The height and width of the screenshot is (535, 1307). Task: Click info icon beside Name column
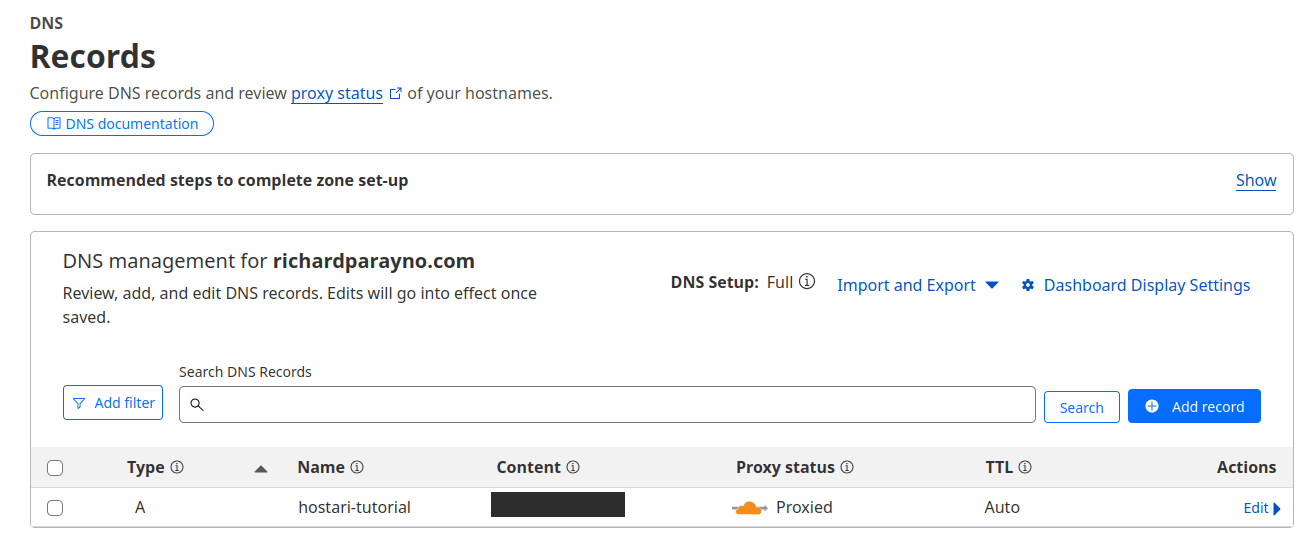(x=357, y=467)
